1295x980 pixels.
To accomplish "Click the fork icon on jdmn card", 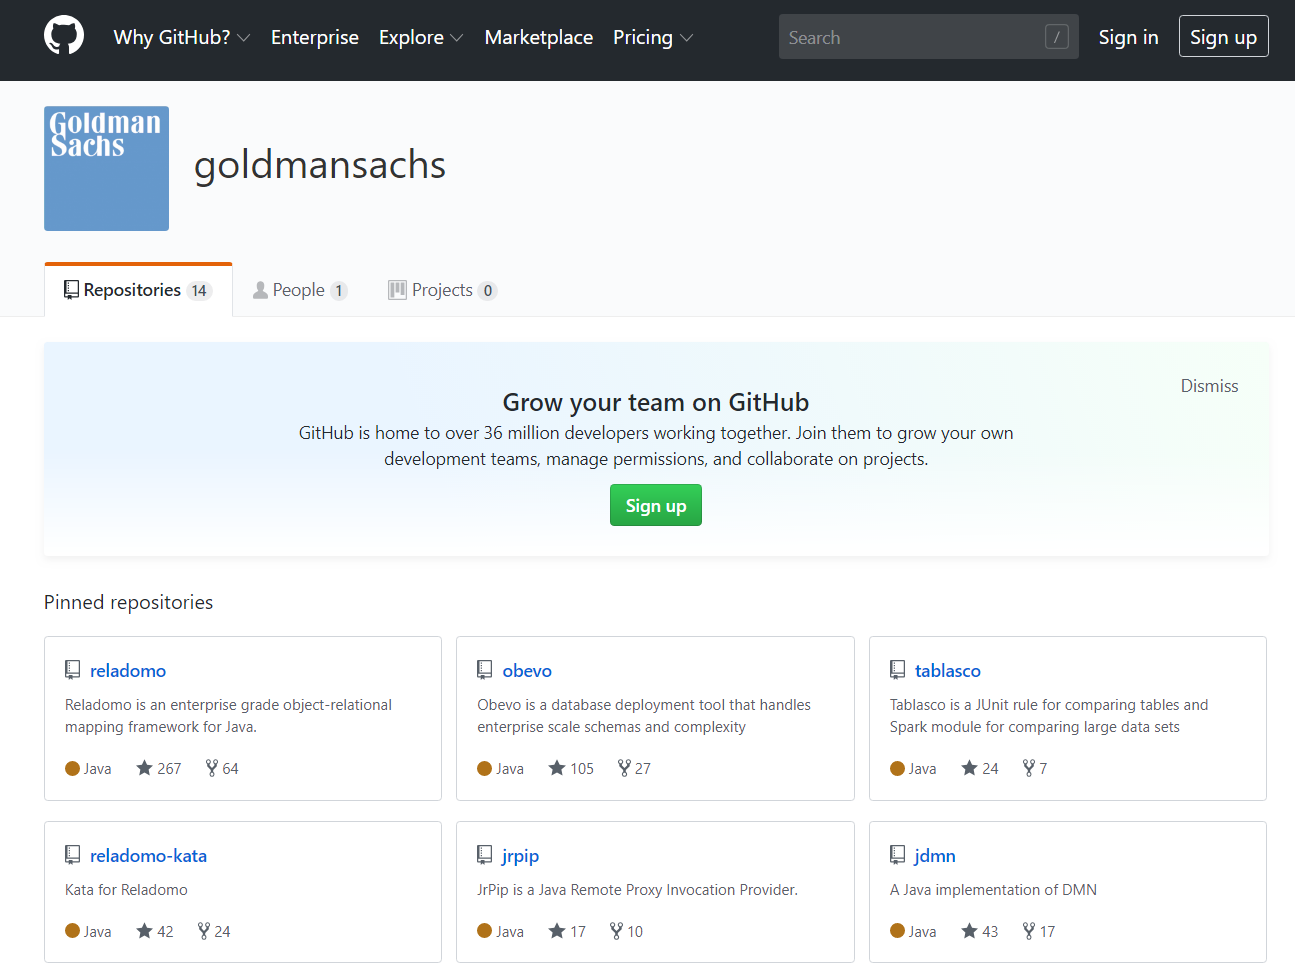I will coord(1029,931).
